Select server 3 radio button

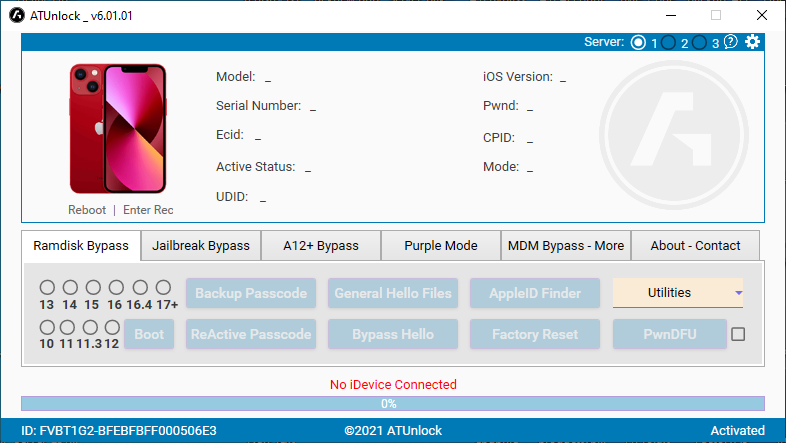point(700,42)
